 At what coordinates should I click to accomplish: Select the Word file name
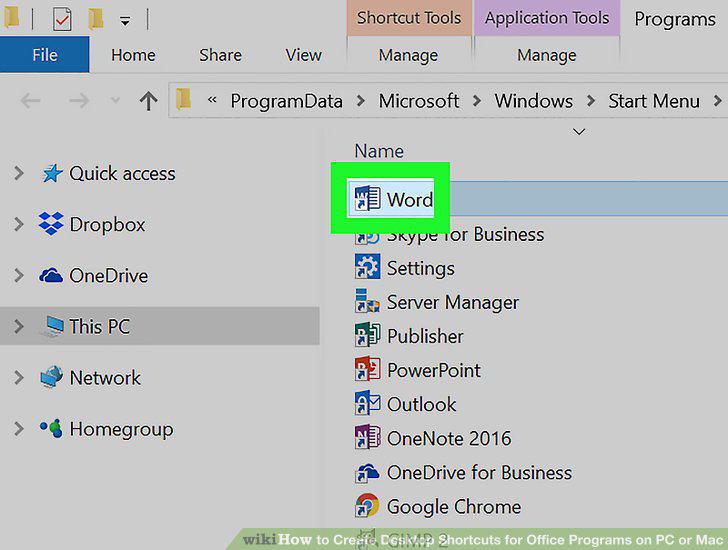pos(410,200)
